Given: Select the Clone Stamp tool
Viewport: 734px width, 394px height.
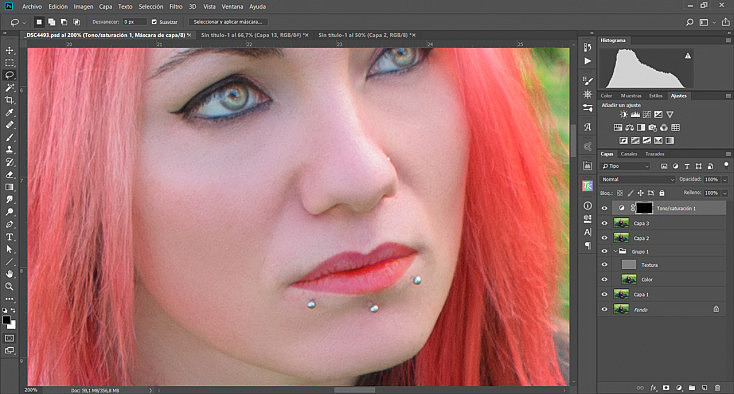Looking at the screenshot, I should tap(9, 150).
